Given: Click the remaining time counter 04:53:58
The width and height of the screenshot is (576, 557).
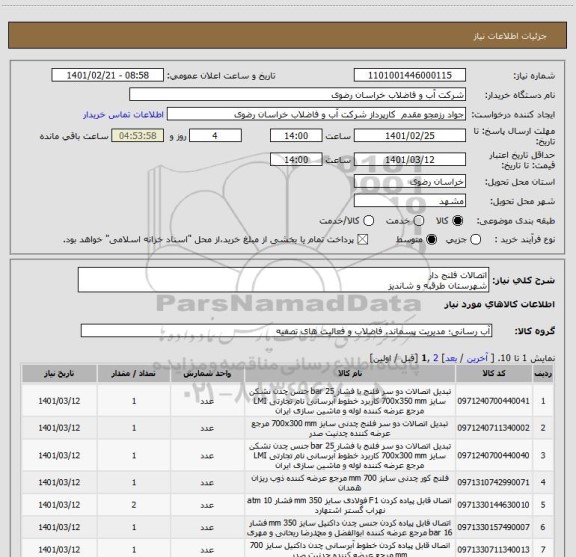Looking at the screenshot, I should (138, 136).
